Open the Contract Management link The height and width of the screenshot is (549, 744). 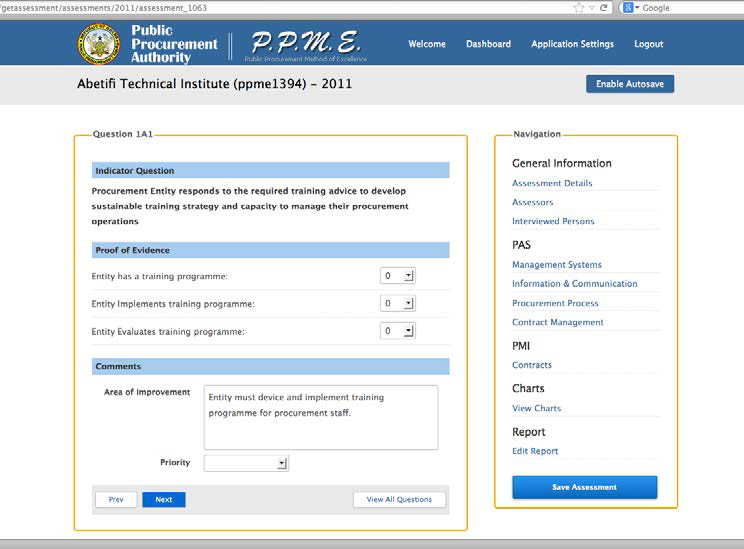(558, 322)
